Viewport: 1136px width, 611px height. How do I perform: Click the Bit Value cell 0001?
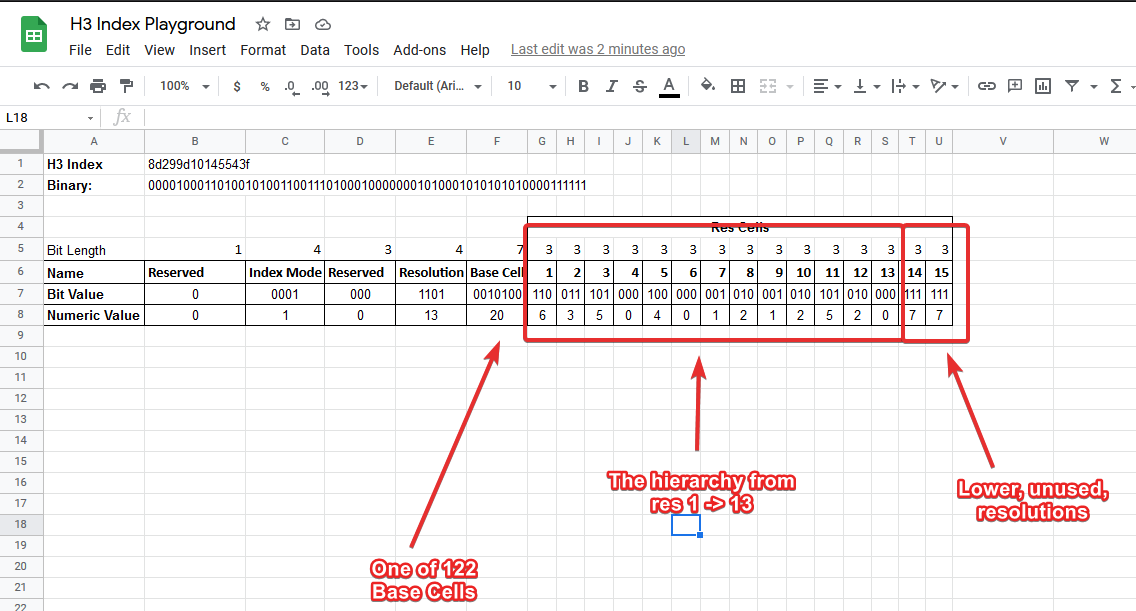285,294
